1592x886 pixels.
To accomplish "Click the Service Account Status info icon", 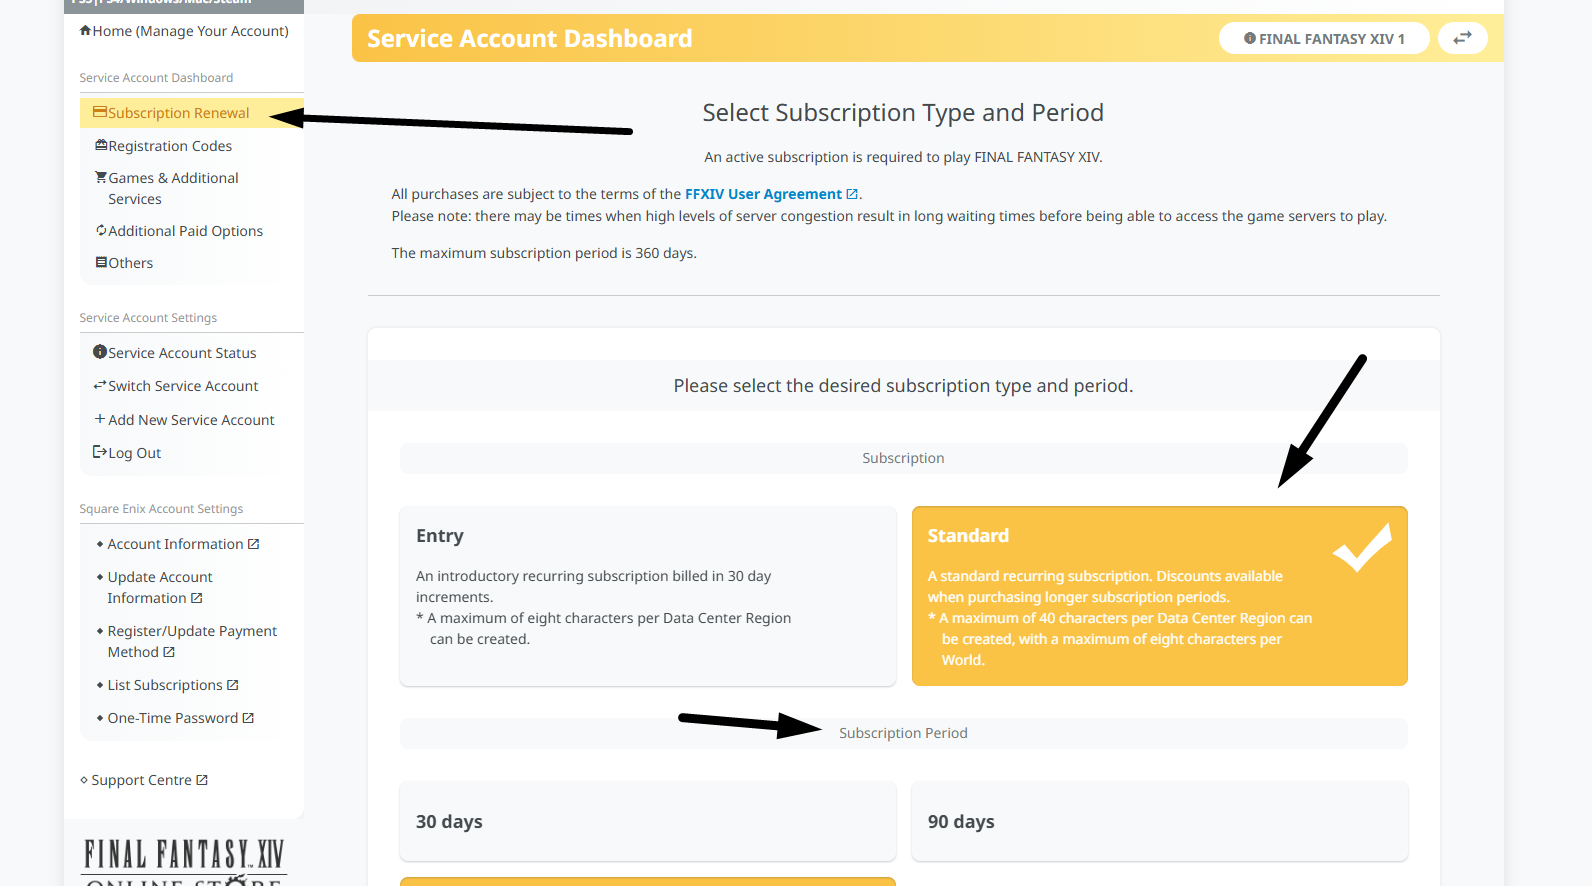I will pos(100,353).
